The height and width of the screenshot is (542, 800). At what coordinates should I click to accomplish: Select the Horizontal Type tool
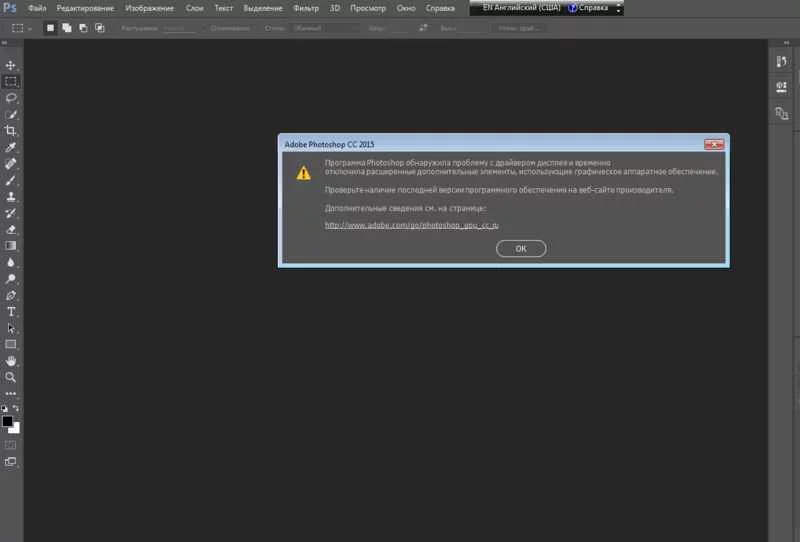pos(11,311)
